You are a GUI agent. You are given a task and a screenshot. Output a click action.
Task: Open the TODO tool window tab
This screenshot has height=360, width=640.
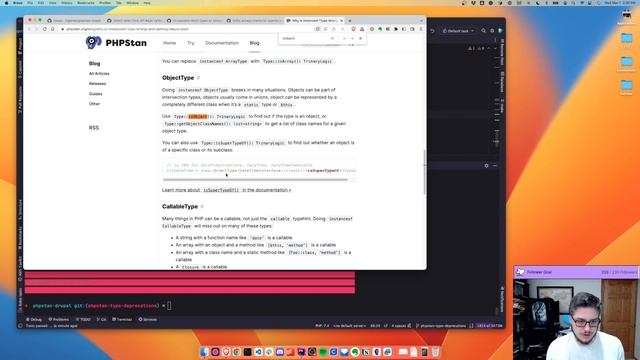pyautogui.click(x=83, y=320)
